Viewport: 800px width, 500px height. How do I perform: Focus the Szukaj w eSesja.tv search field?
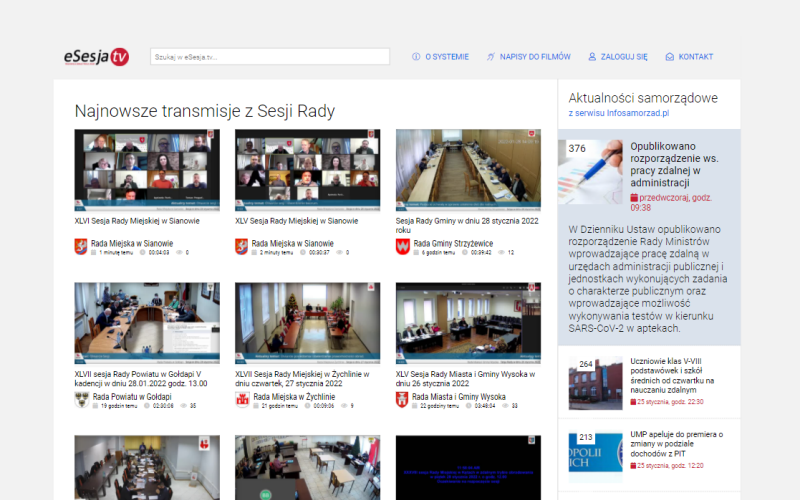269,57
